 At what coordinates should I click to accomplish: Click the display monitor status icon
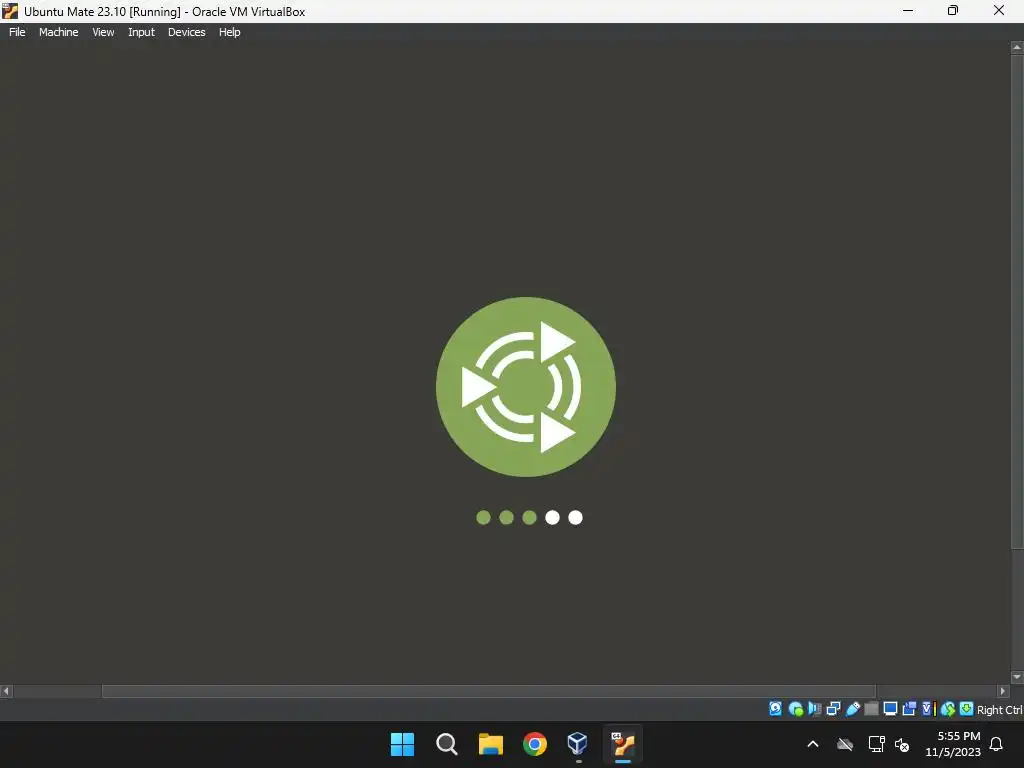tap(890, 709)
